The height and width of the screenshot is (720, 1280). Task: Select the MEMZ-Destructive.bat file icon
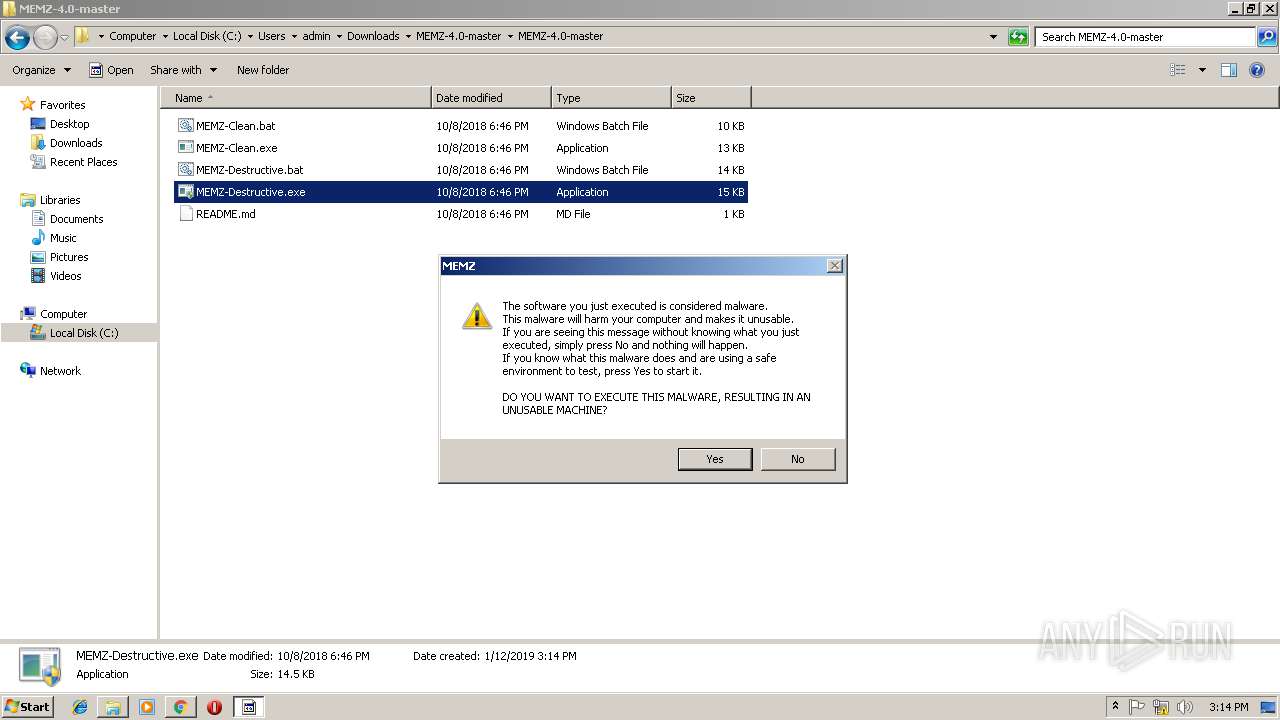tap(185, 170)
